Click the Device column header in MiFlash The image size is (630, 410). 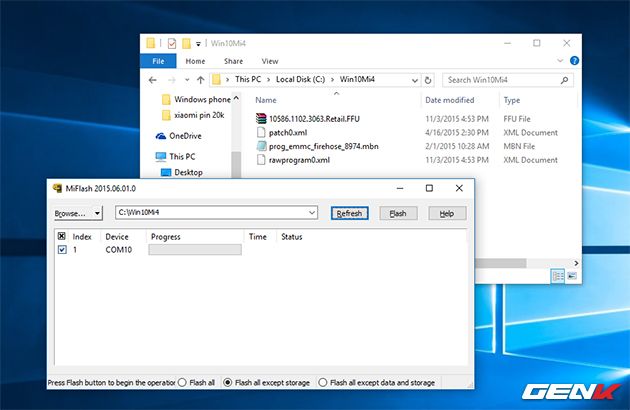pos(117,237)
